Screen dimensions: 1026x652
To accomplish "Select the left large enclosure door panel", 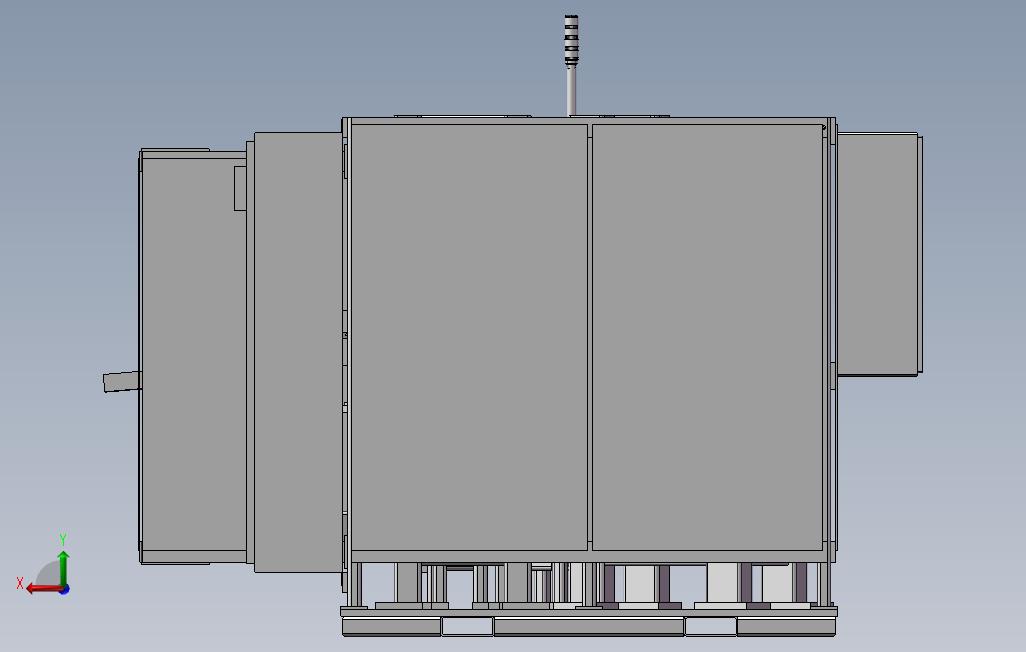I will point(469,337).
